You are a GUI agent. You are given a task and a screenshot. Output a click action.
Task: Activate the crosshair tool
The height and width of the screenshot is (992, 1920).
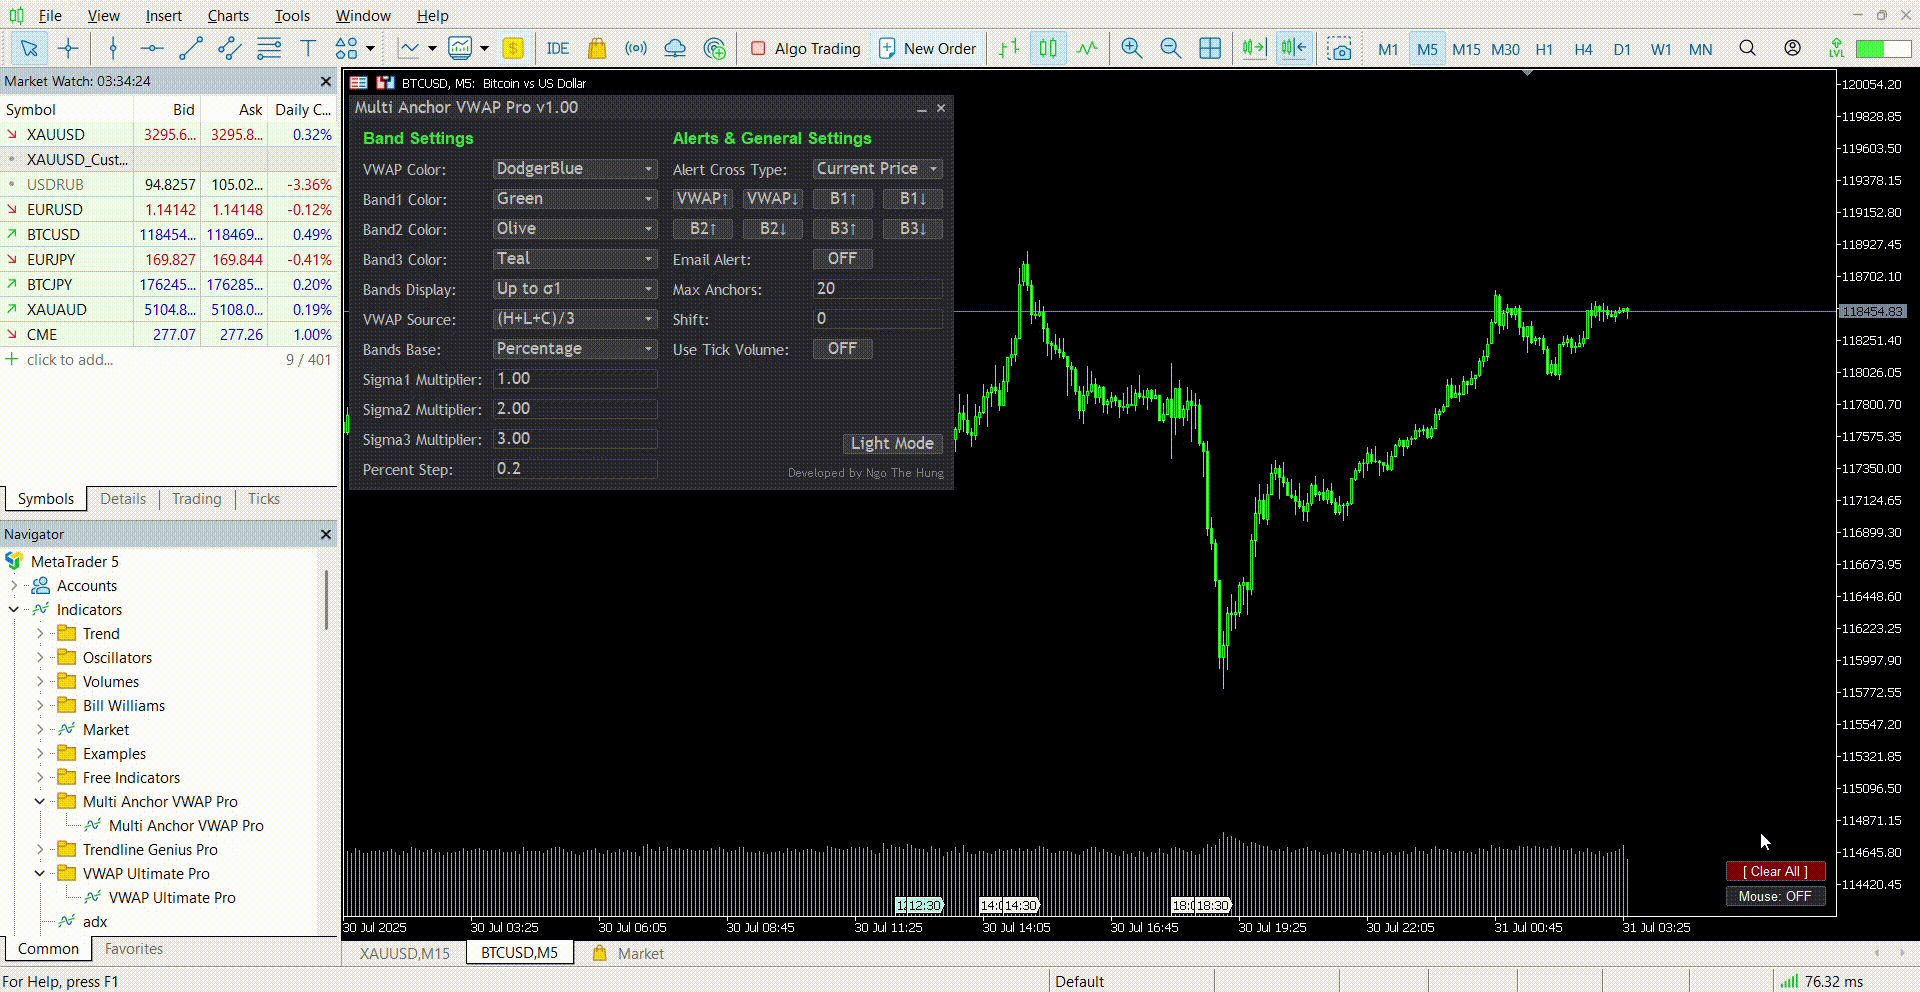(x=68, y=48)
